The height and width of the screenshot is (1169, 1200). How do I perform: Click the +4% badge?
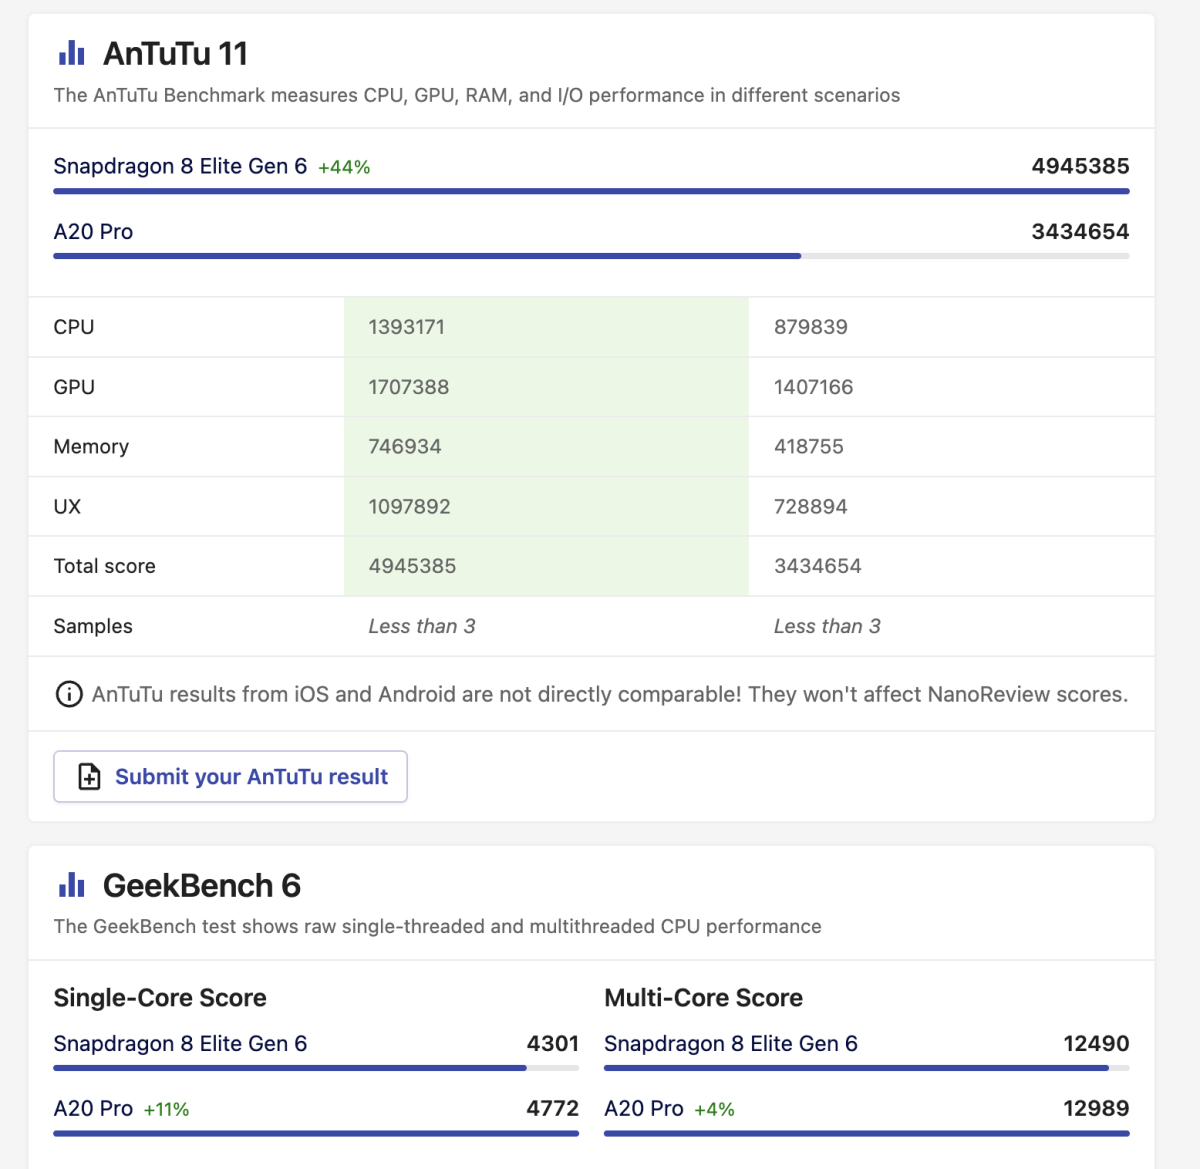point(714,1109)
